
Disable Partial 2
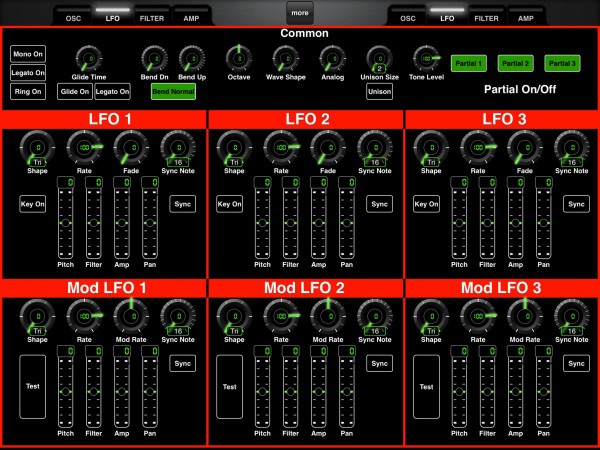[x=515, y=63]
